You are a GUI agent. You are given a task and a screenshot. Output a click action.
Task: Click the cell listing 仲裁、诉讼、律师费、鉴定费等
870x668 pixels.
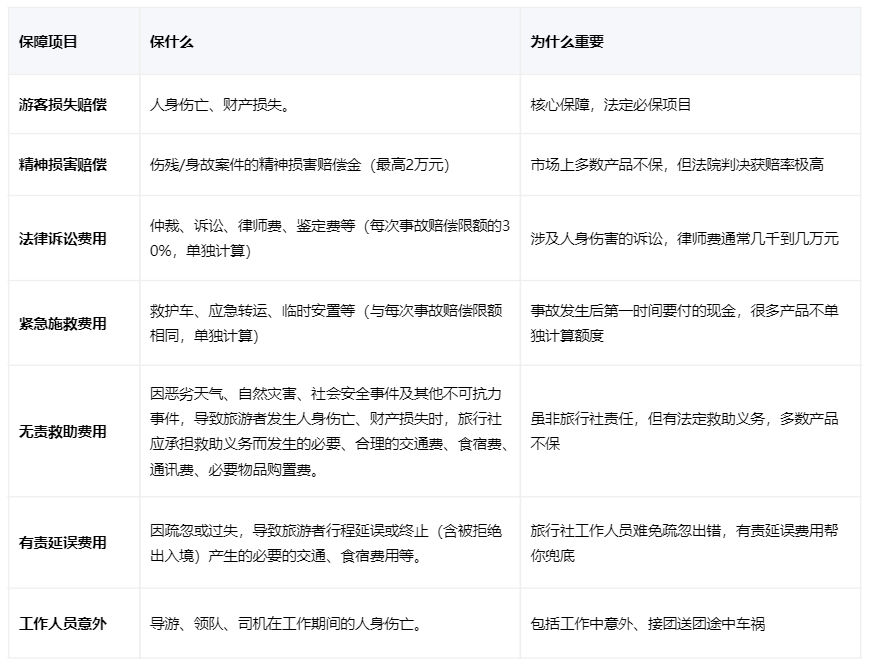point(330,239)
